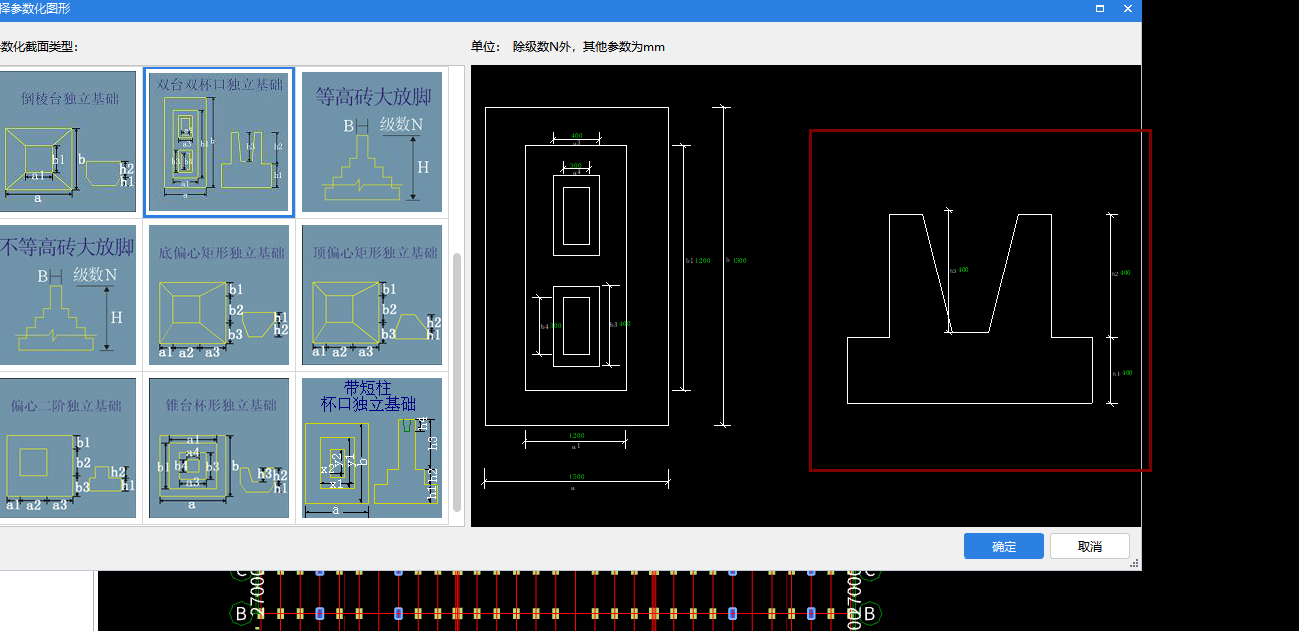Cancel the dialog with 取消
Viewport: 1299px width, 631px height.
point(1090,546)
